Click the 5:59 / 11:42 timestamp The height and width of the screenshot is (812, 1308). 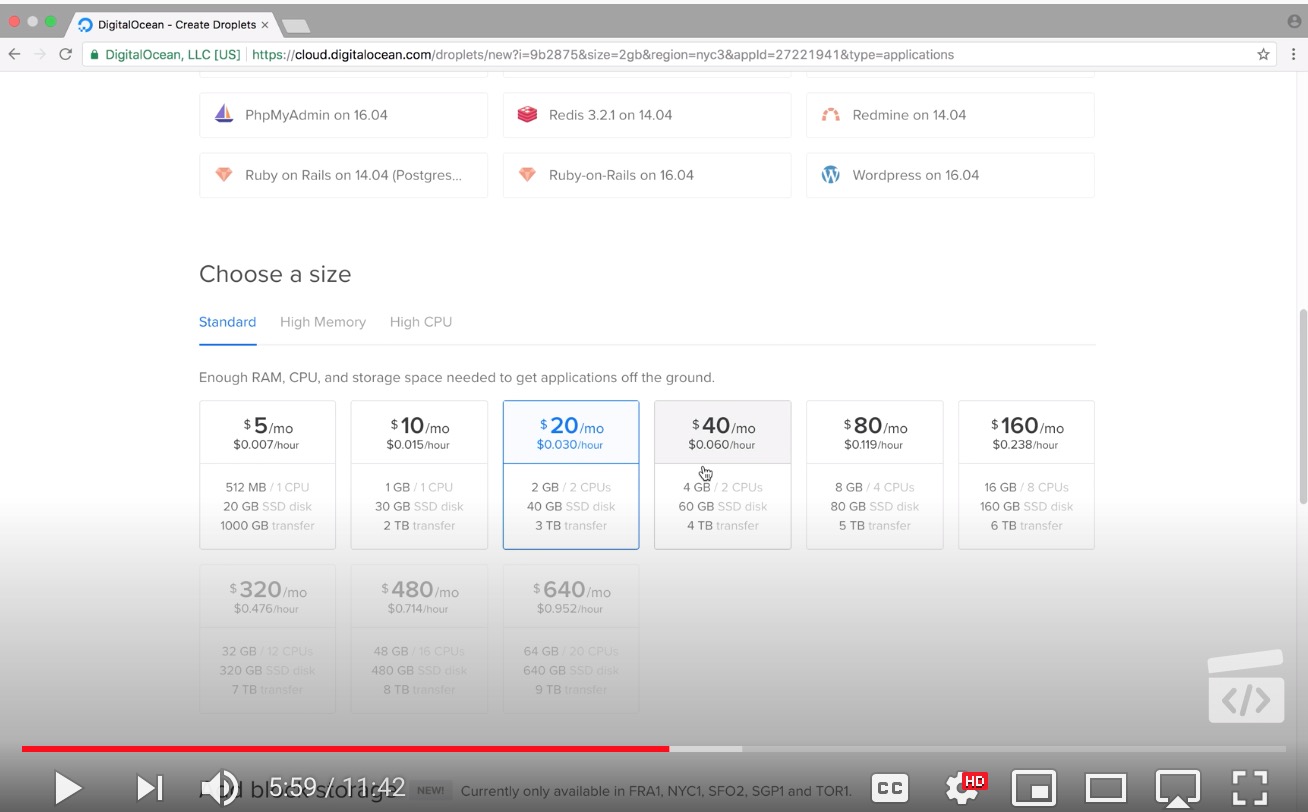337,787
